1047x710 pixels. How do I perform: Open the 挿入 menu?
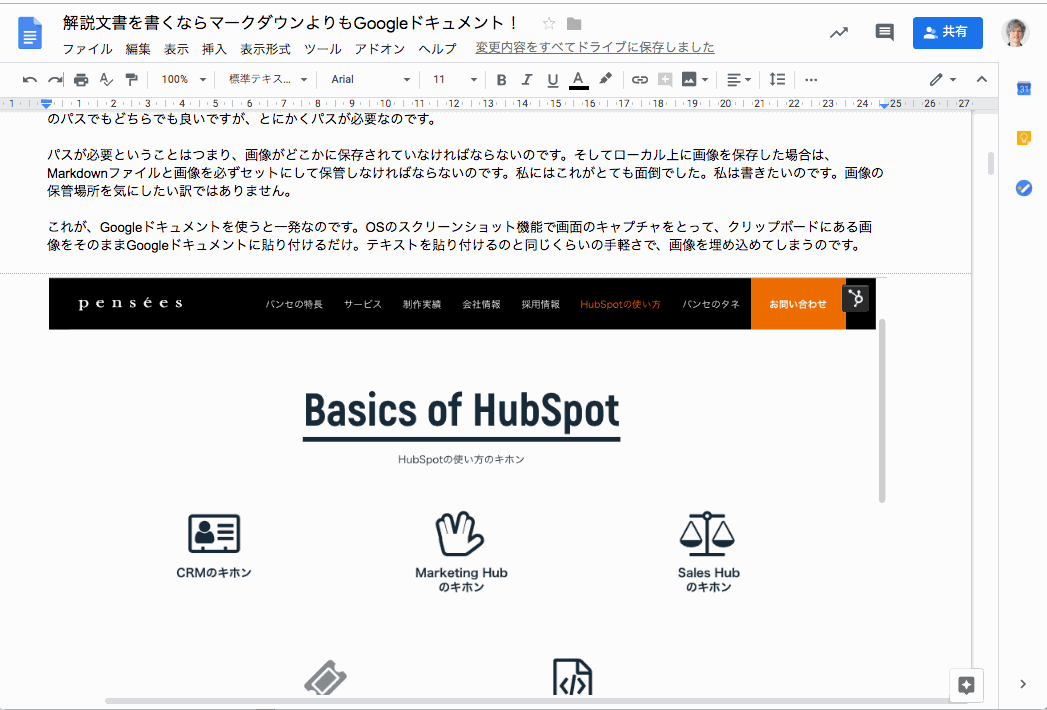click(214, 48)
